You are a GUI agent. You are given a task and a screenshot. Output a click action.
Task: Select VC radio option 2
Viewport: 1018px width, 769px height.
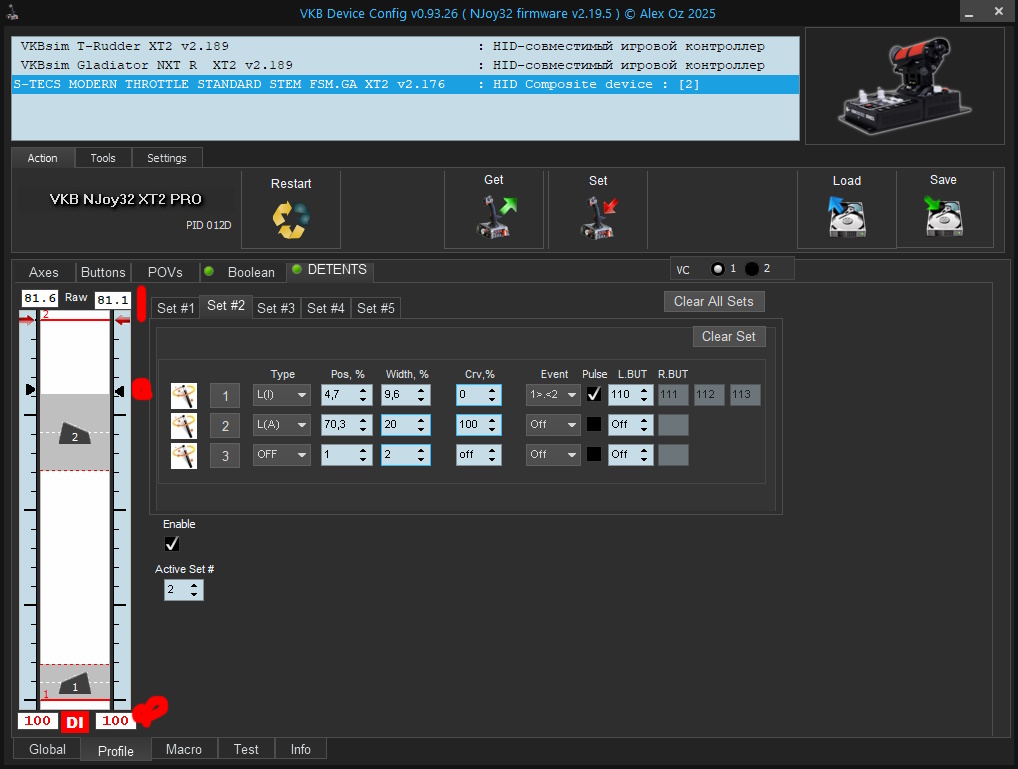pos(752,269)
